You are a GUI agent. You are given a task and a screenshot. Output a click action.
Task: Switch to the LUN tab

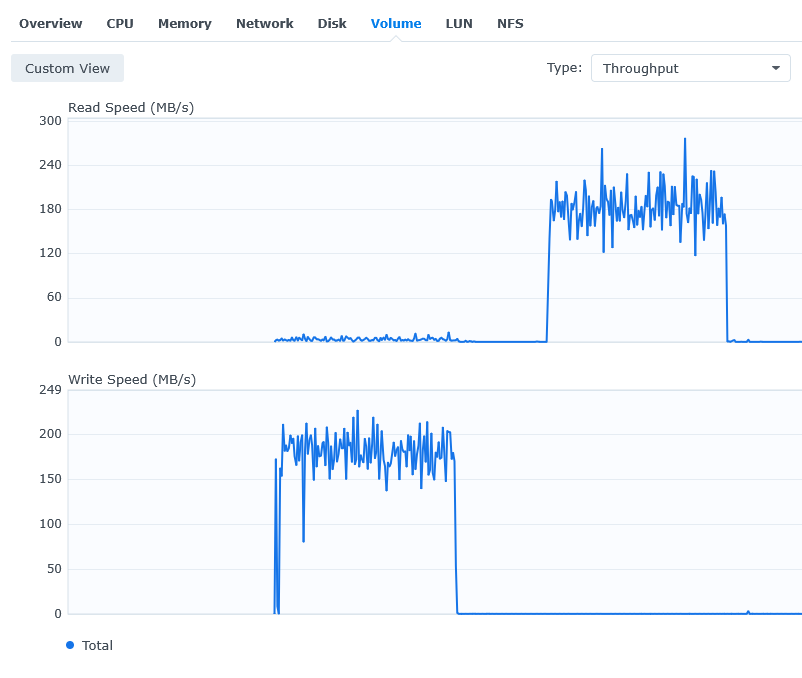coord(459,24)
